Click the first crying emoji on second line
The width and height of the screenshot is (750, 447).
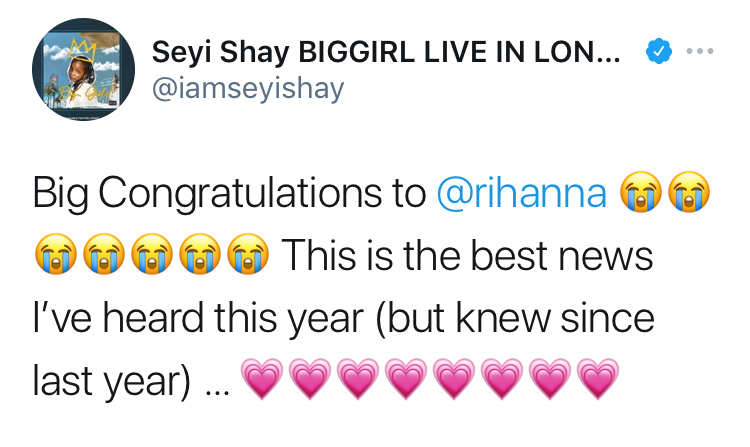(x=56, y=257)
